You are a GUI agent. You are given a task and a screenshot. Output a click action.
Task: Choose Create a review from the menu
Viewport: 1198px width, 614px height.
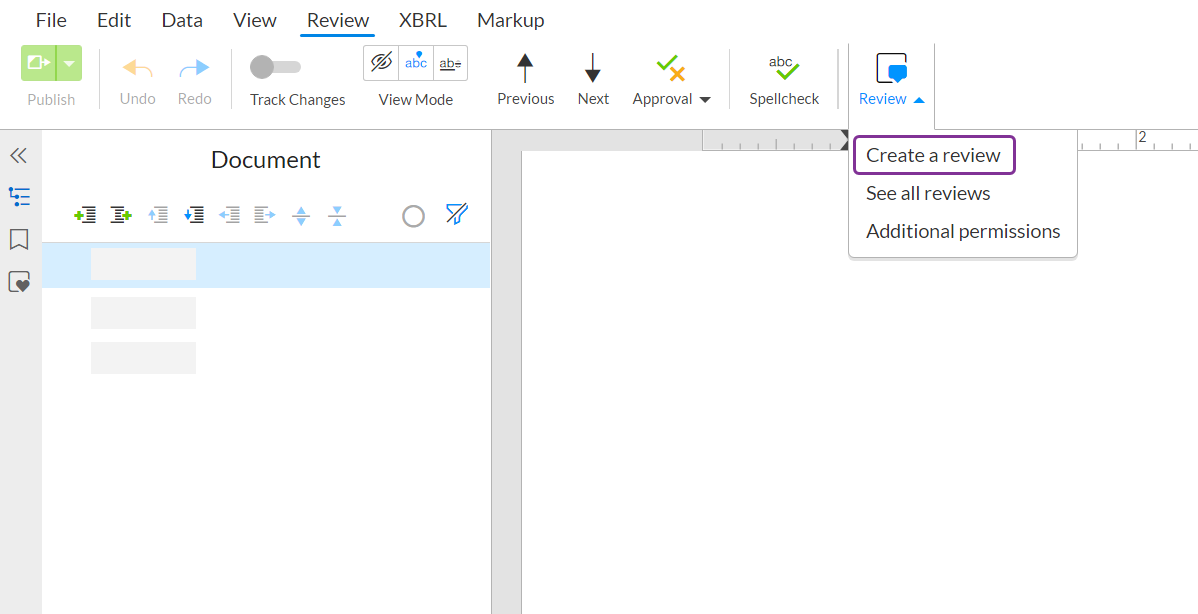click(x=932, y=155)
